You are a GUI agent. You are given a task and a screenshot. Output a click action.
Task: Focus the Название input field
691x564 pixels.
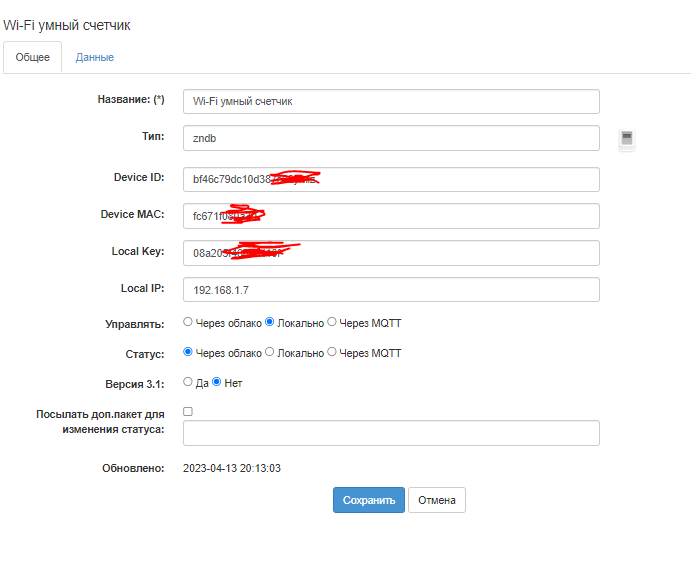point(391,101)
